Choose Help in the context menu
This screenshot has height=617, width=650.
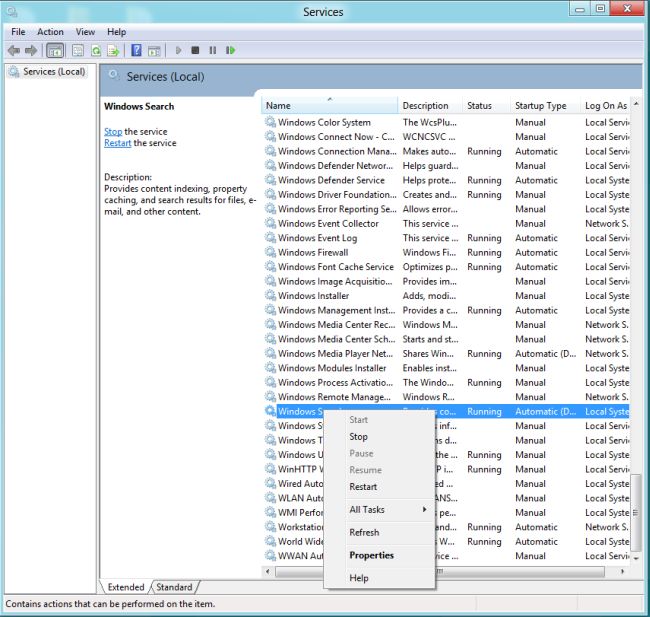[379, 578]
